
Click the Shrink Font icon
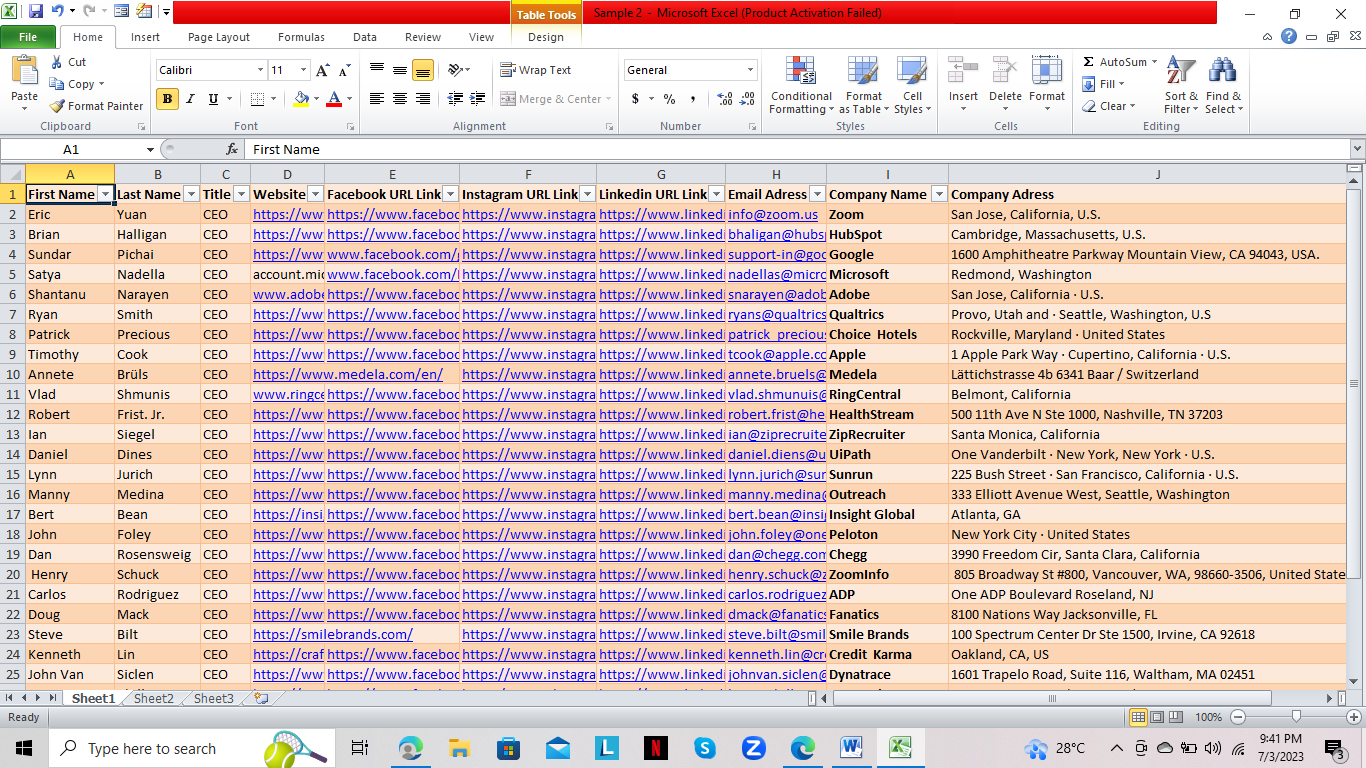tap(344, 70)
